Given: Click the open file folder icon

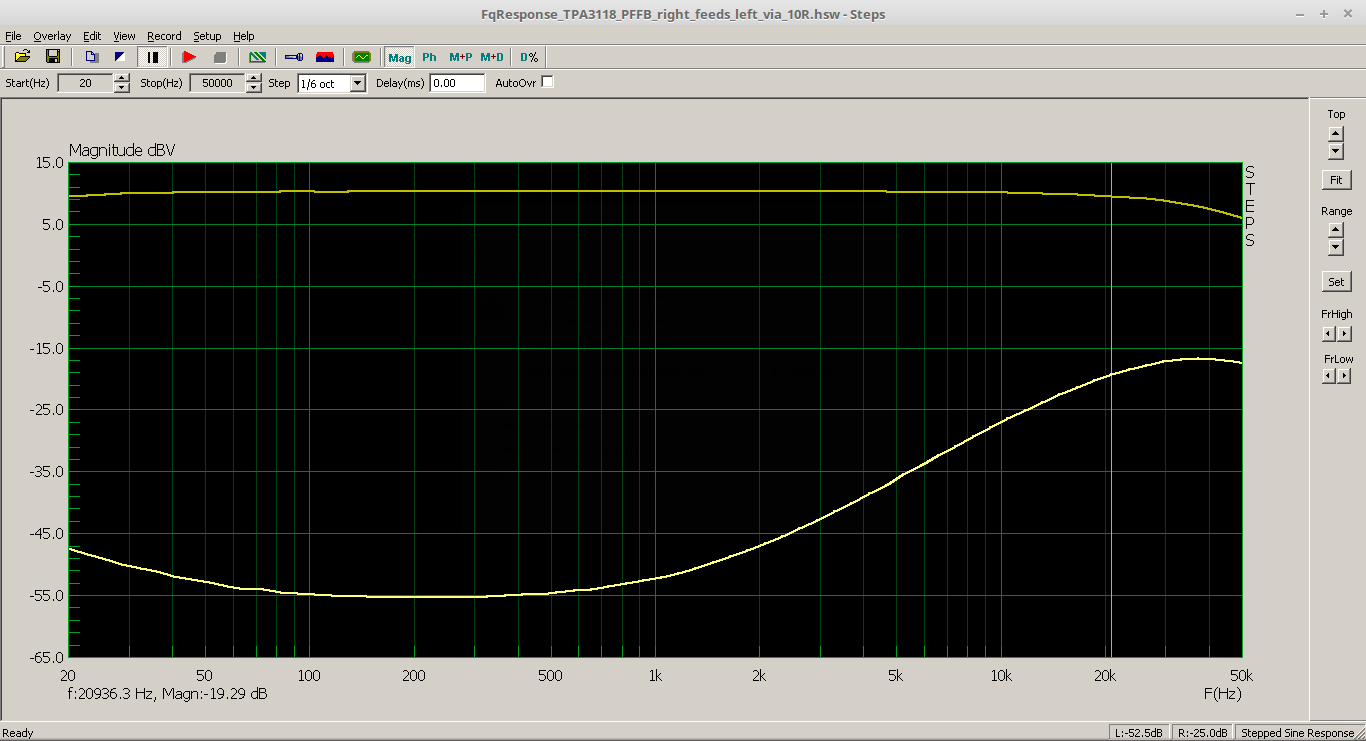Looking at the screenshot, I should 22,57.
